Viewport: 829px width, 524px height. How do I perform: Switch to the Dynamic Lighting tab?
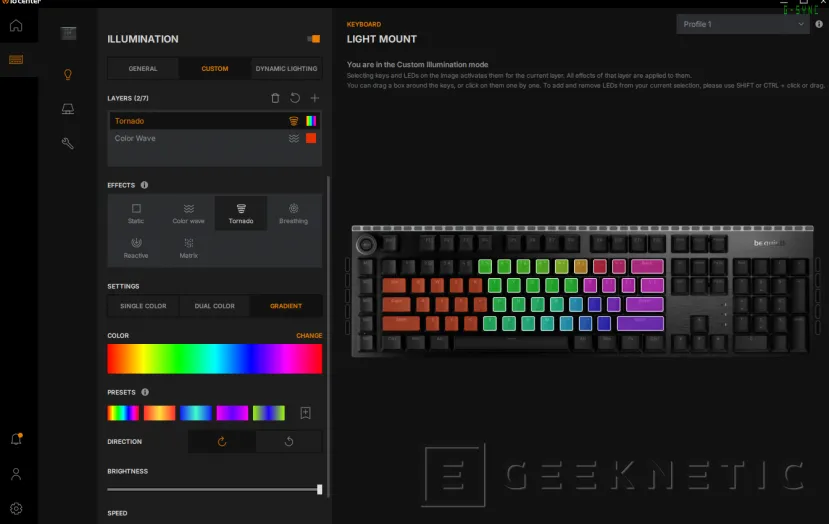click(x=286, y=69)
